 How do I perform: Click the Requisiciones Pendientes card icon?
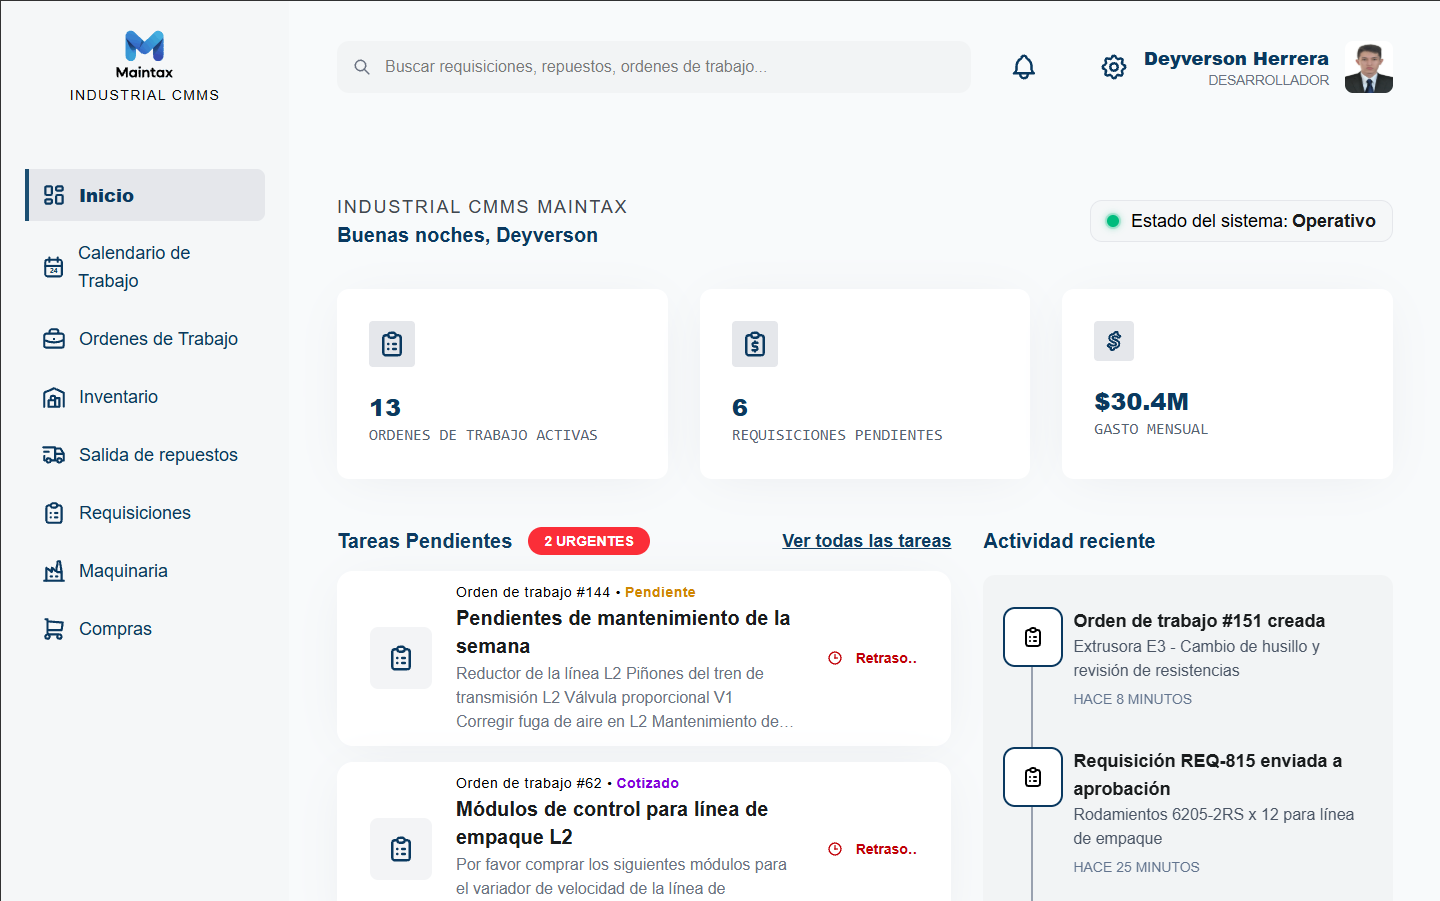755,344
